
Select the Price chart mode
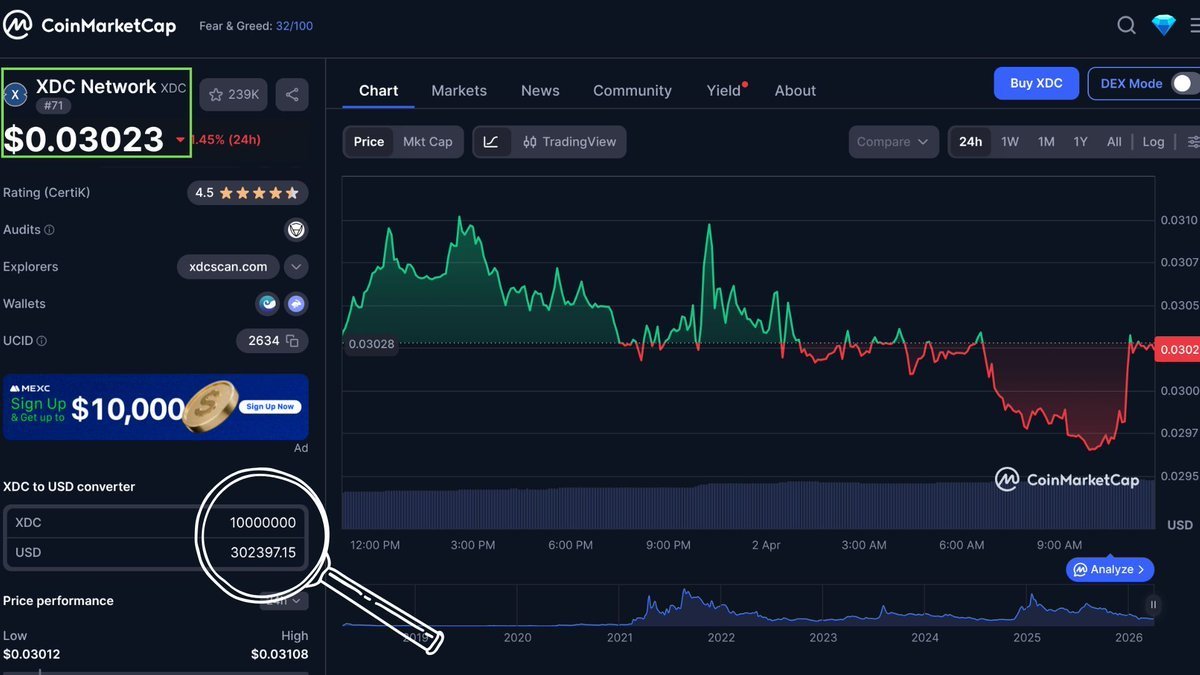[x=369, y=142]
